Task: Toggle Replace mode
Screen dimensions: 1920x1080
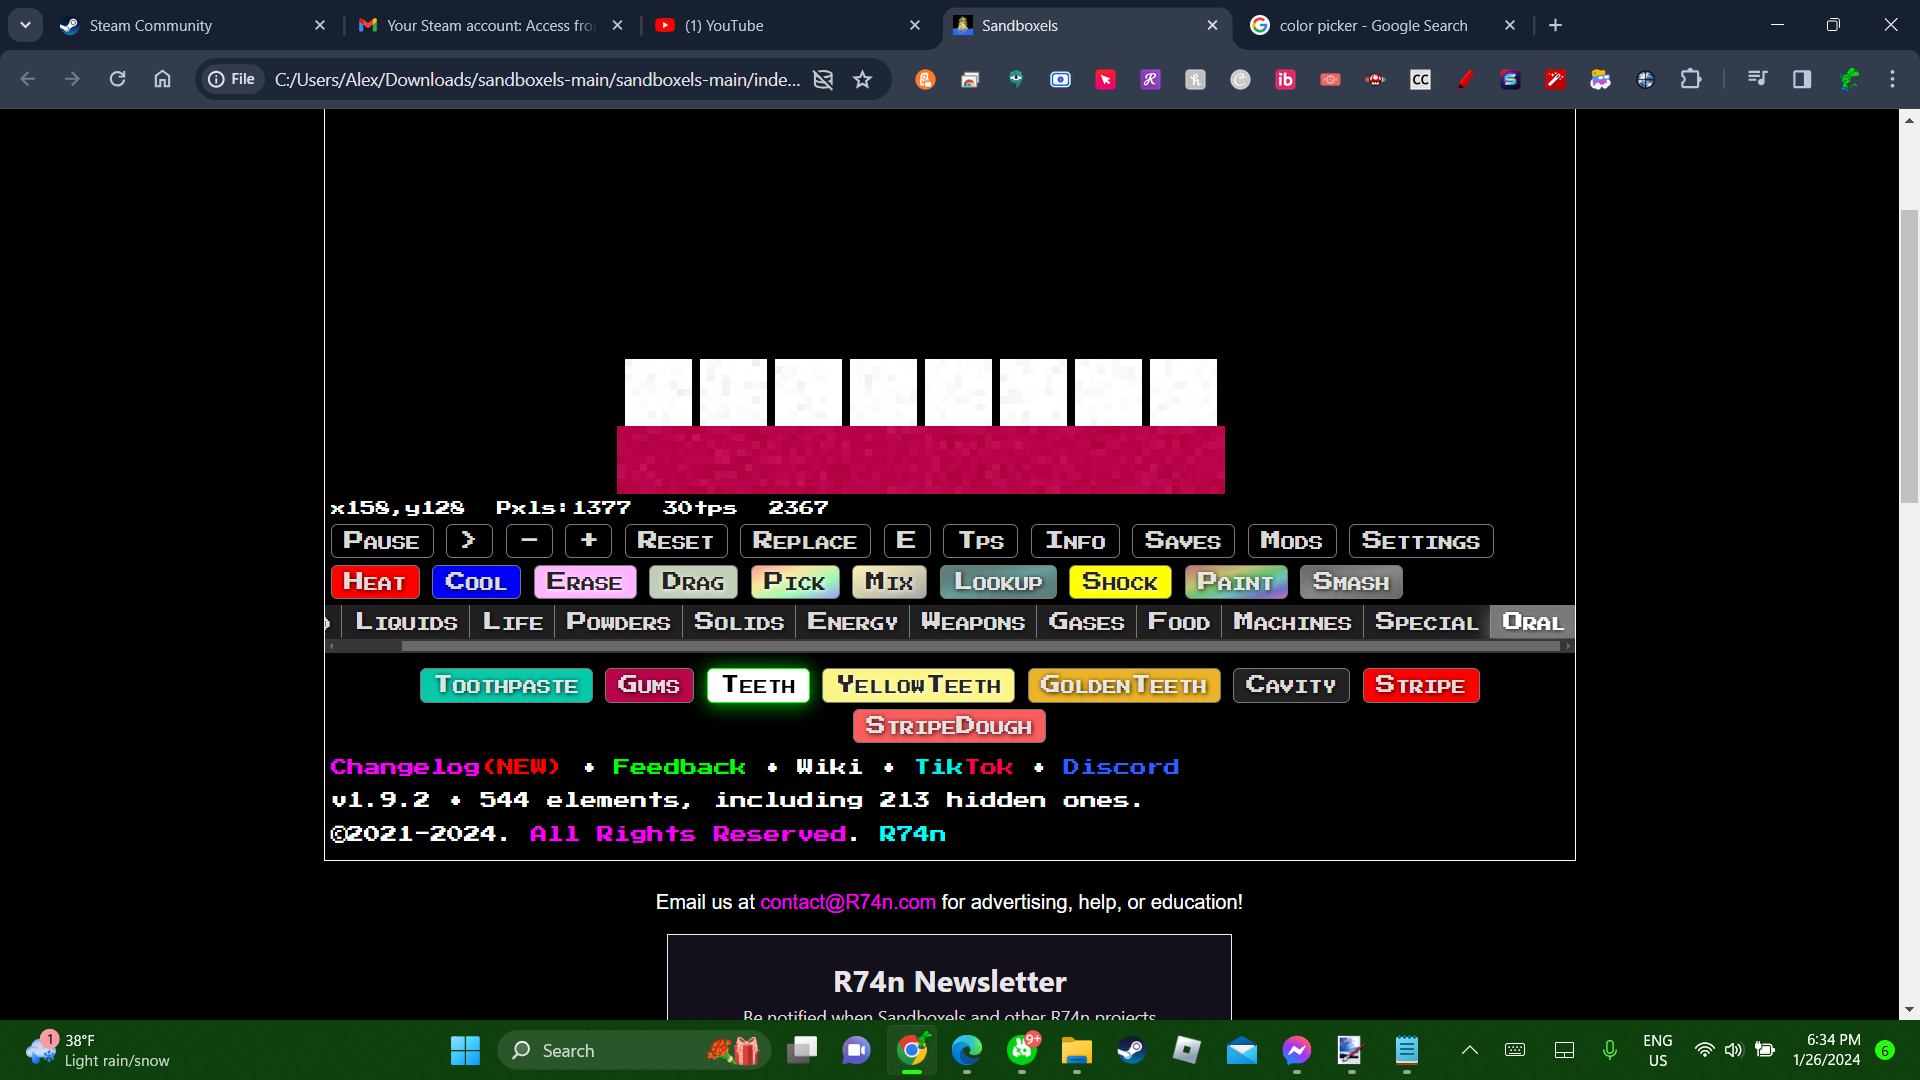Action: 804,541
